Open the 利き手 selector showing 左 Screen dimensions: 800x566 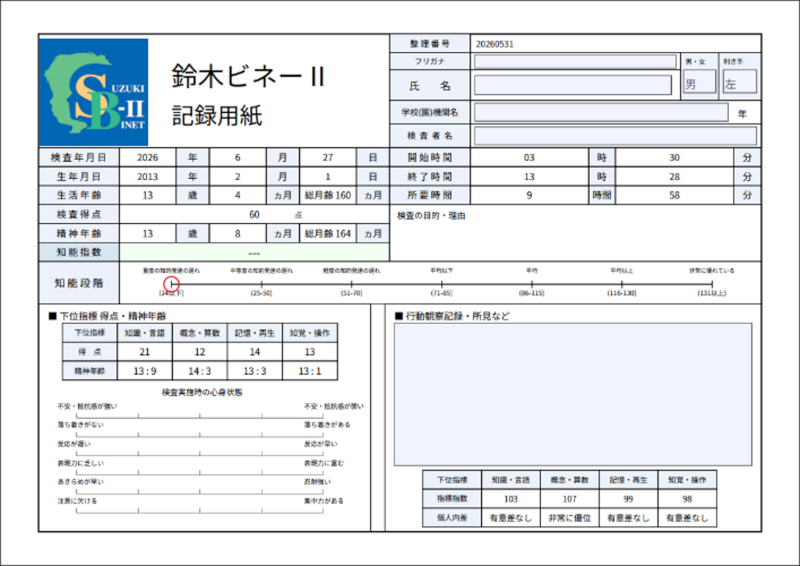(739, 82)
